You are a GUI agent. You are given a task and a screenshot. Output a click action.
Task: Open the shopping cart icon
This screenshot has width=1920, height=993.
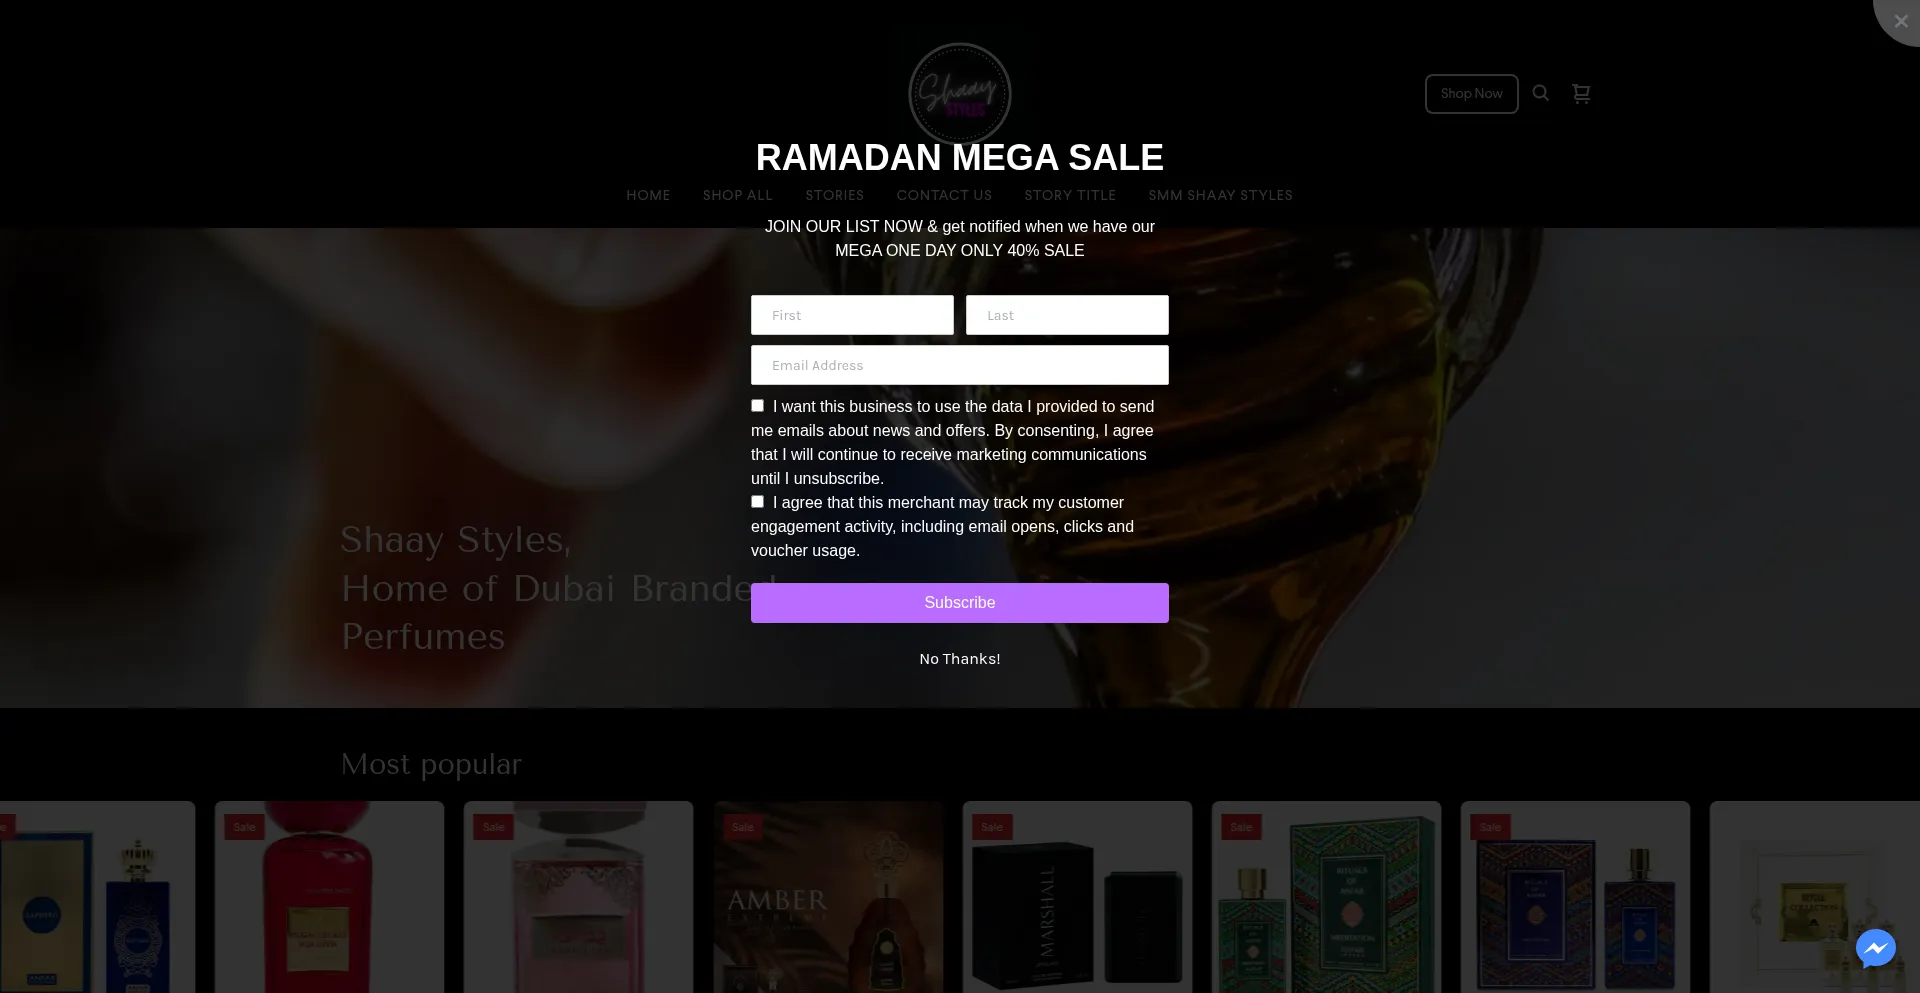click(1581, 93)
